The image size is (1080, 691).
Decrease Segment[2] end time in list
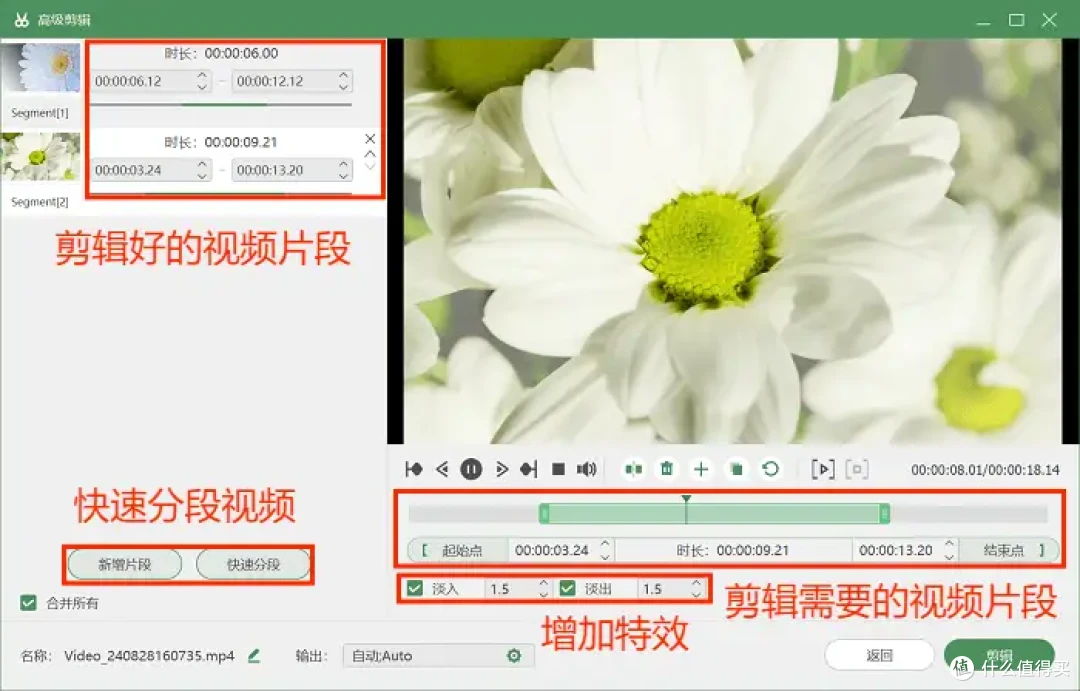point(343,175)
